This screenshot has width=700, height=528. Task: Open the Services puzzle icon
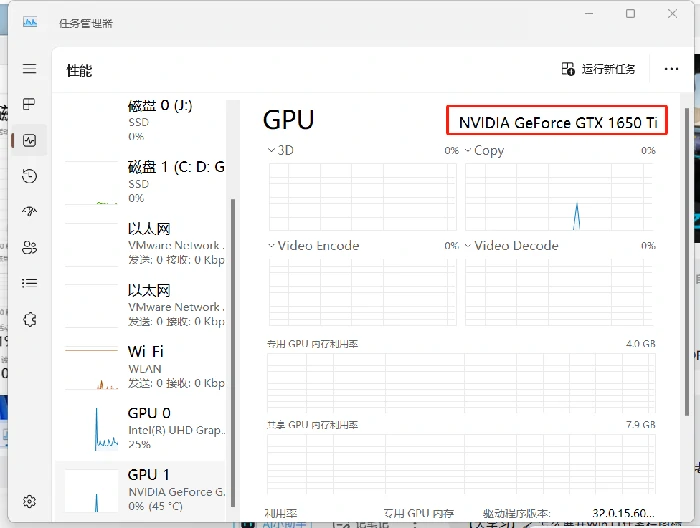pyautogui.click(x=29, y=319)
